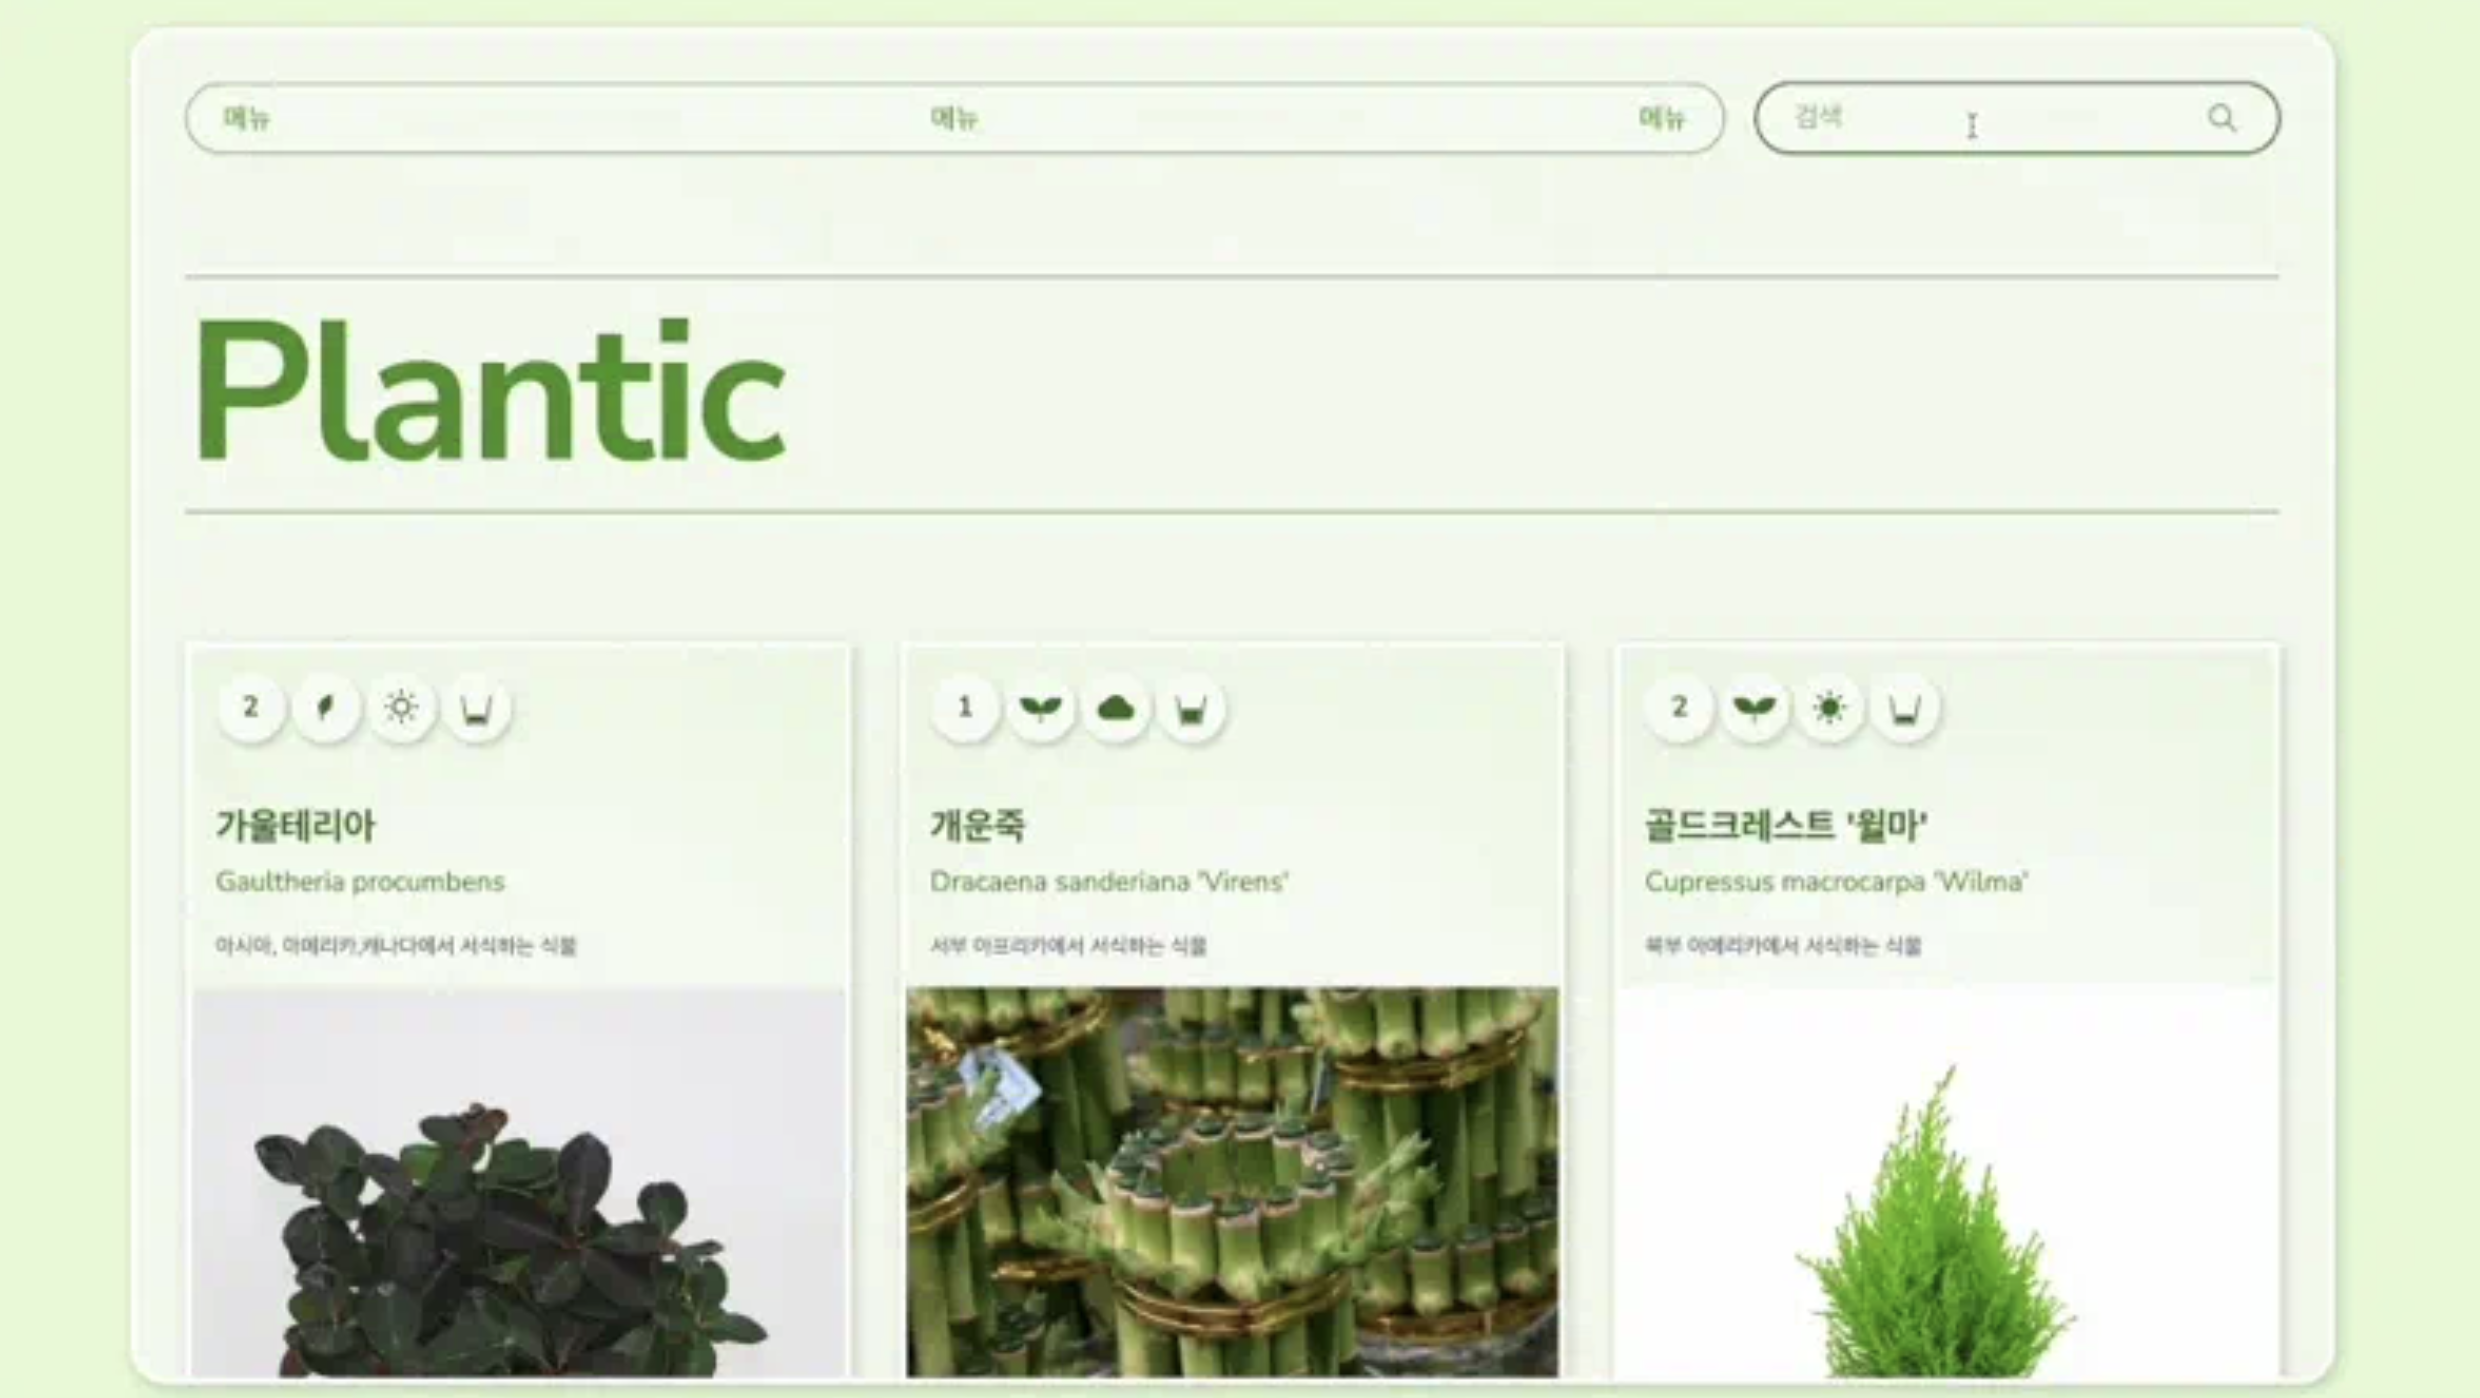
Task: Focus the 검색 search input field
Action: tap(2017, 118)
